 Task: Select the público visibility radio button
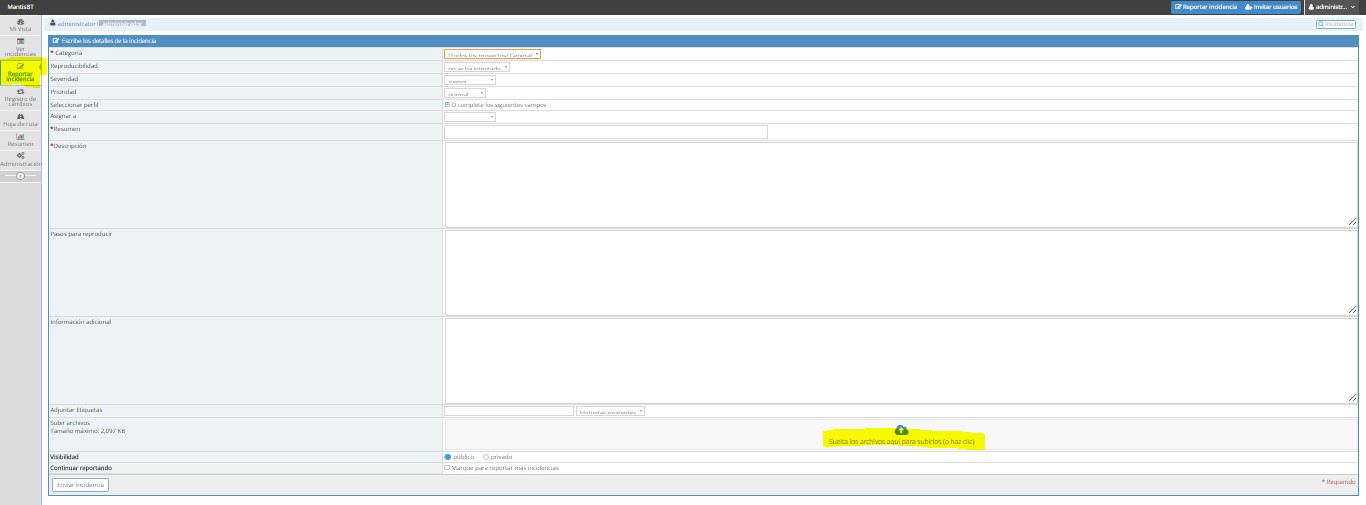[x=448, y=457]
